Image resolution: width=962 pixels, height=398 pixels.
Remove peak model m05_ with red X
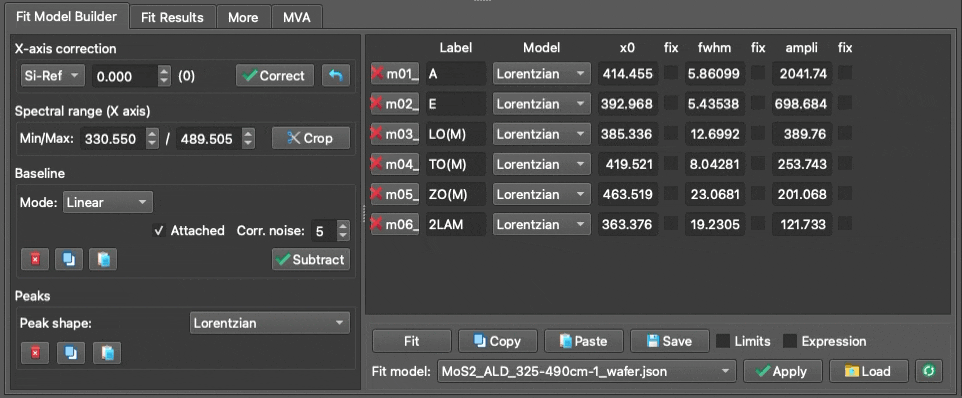pos(394,194)
